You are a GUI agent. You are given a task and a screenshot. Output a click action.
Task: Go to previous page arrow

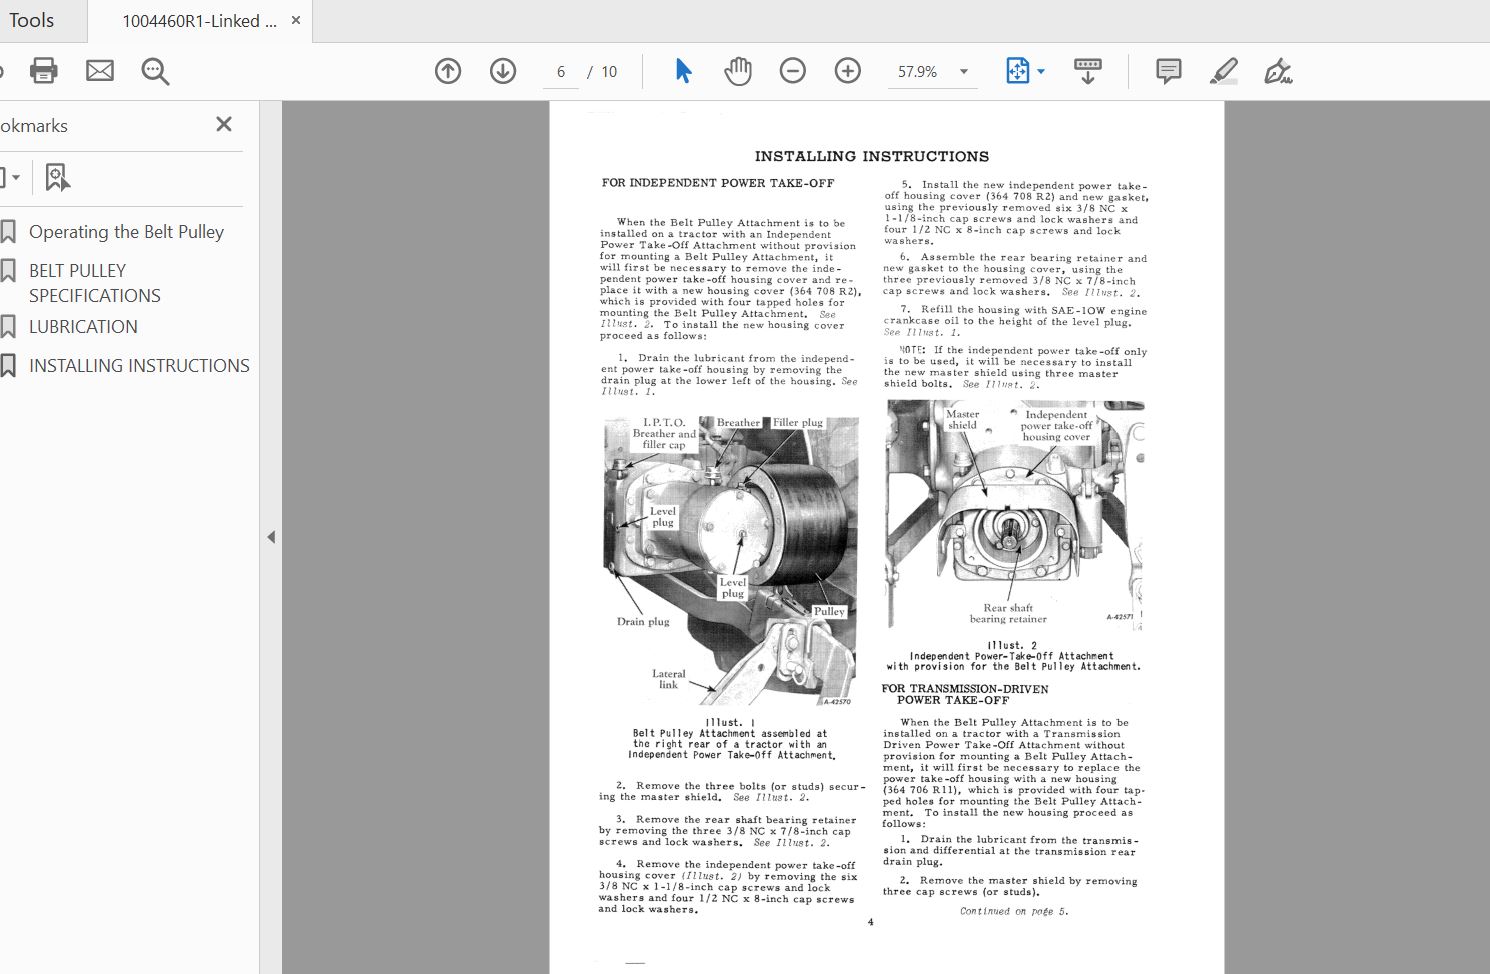tap(448, 71)
